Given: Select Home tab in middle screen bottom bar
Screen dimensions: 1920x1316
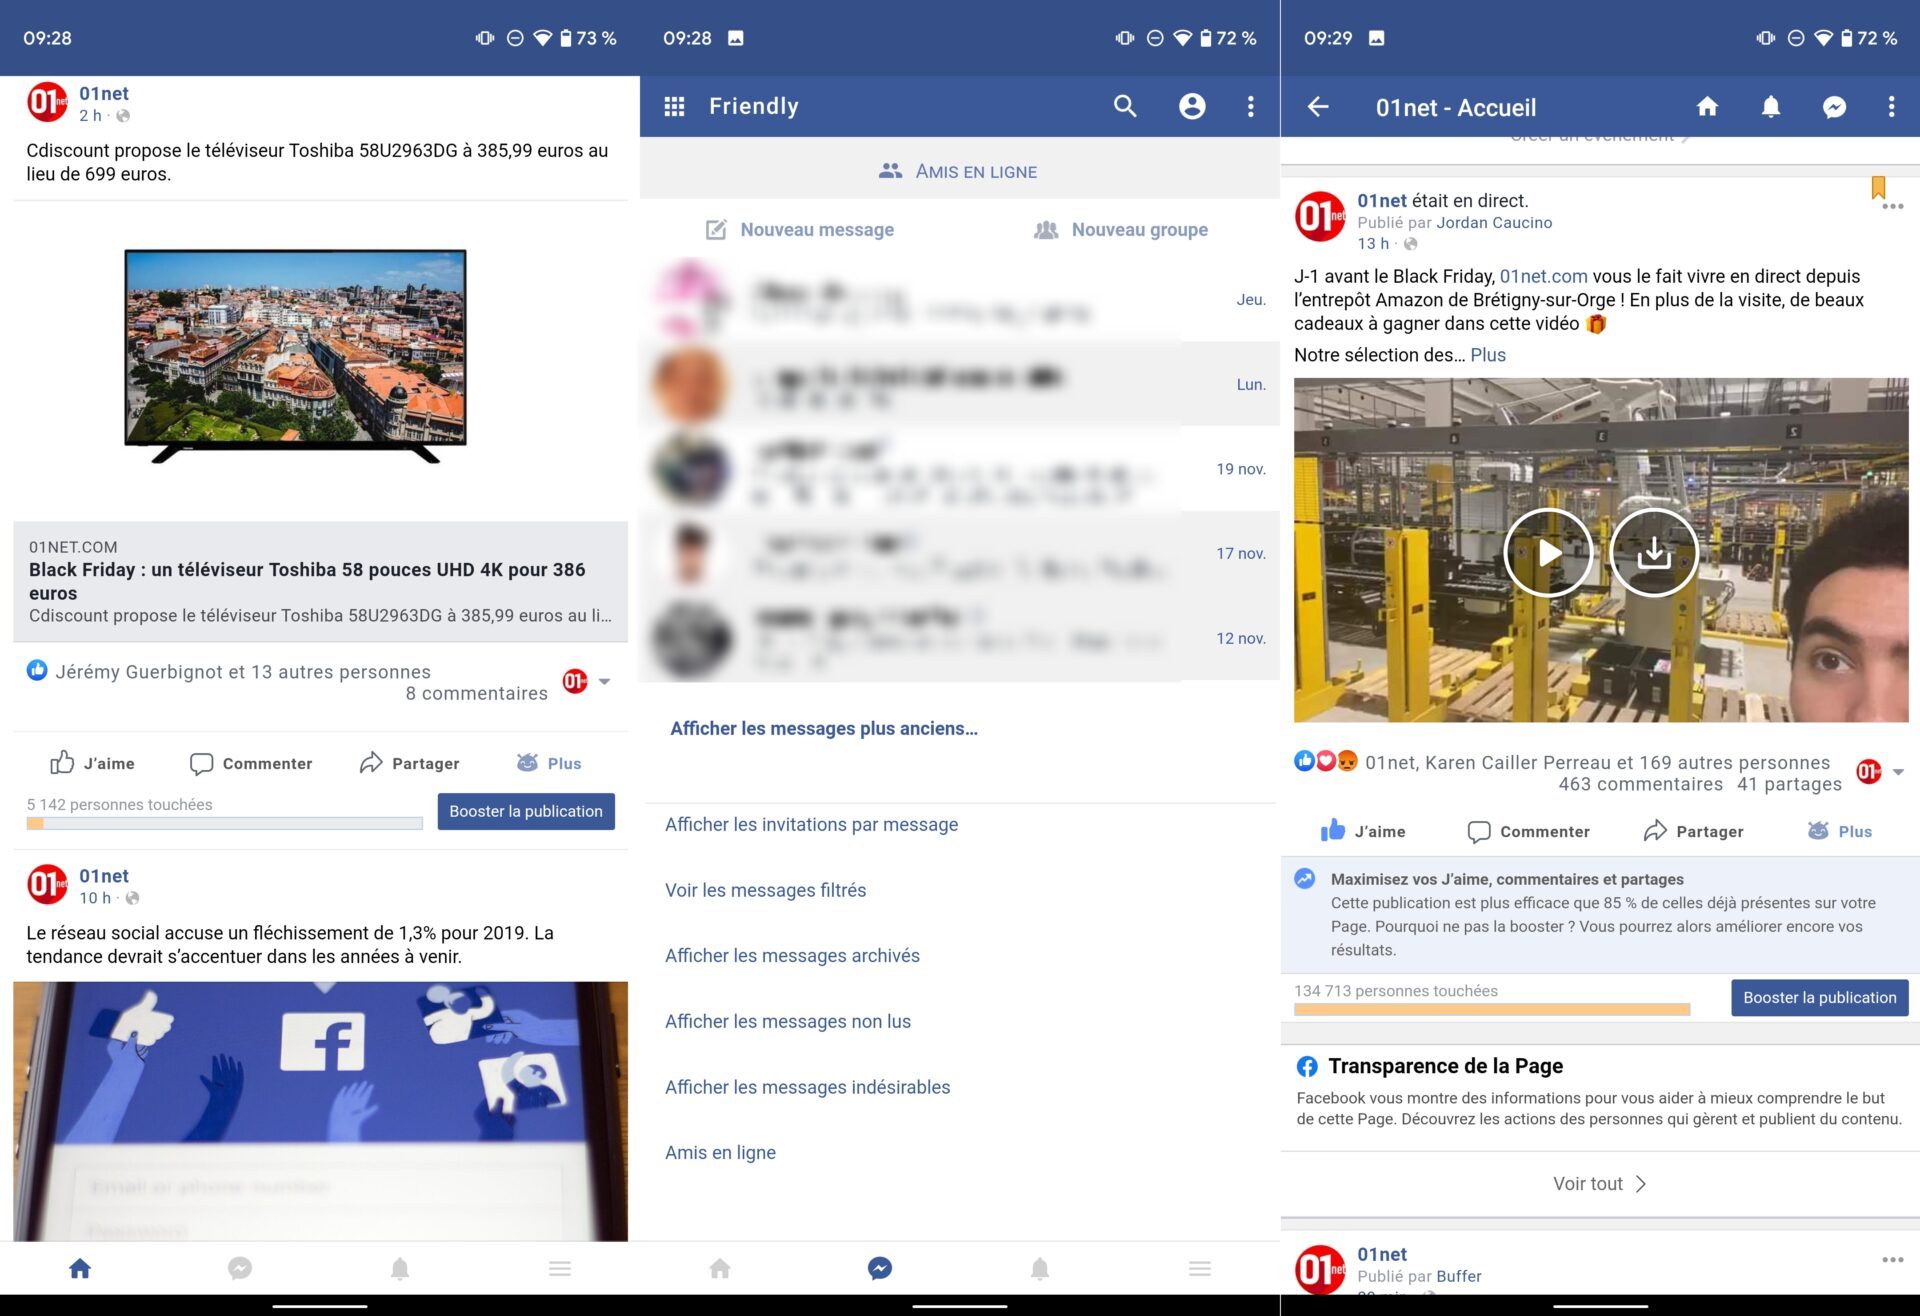Looking at the screenshot, I should pyautogui.click(x=720, y=1268).
